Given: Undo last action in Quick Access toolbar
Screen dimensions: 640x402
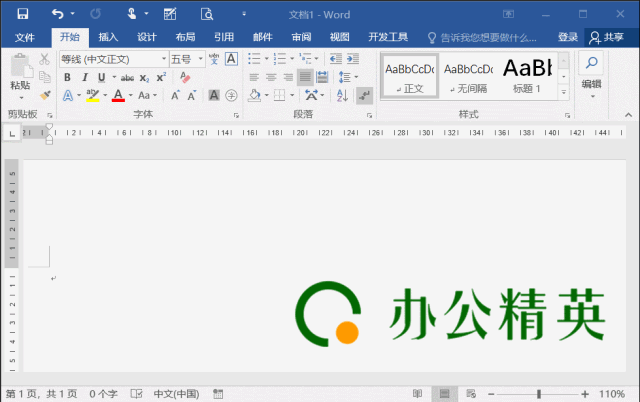Looking at the screenshot, I should tap(58, 14).
